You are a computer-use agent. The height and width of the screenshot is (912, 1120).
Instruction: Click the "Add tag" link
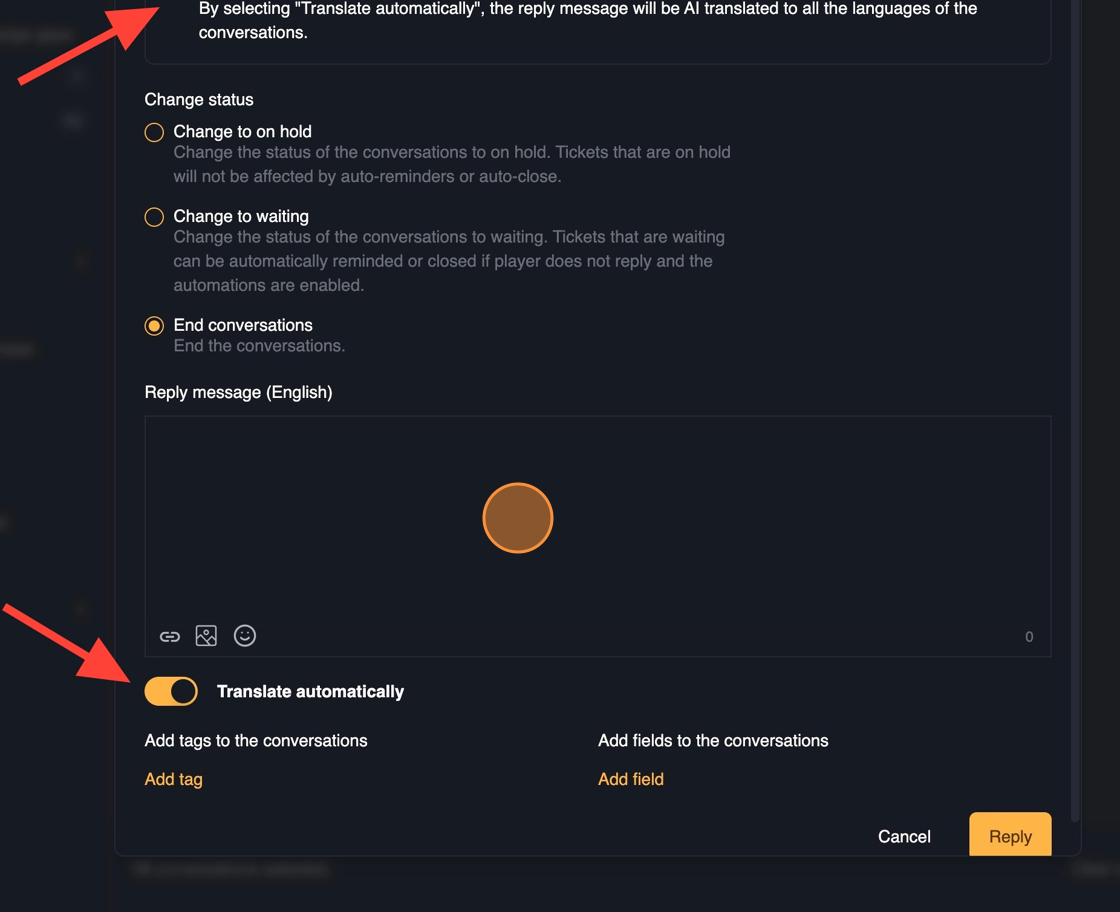[173, 779]
